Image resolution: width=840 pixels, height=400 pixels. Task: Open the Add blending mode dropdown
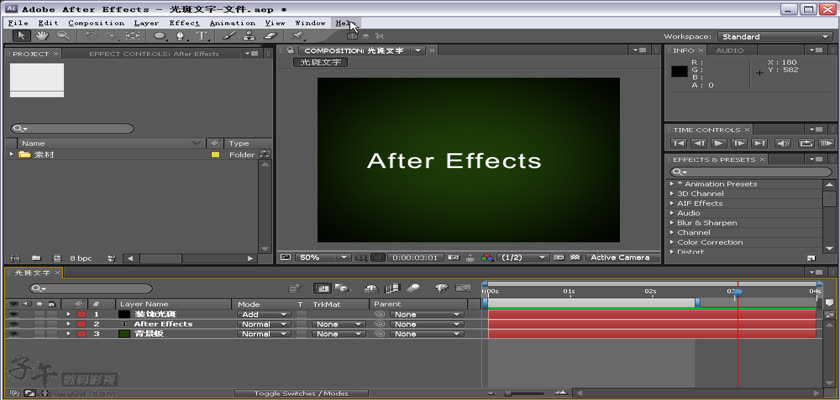pyautogui.click(x=264, y=314)
